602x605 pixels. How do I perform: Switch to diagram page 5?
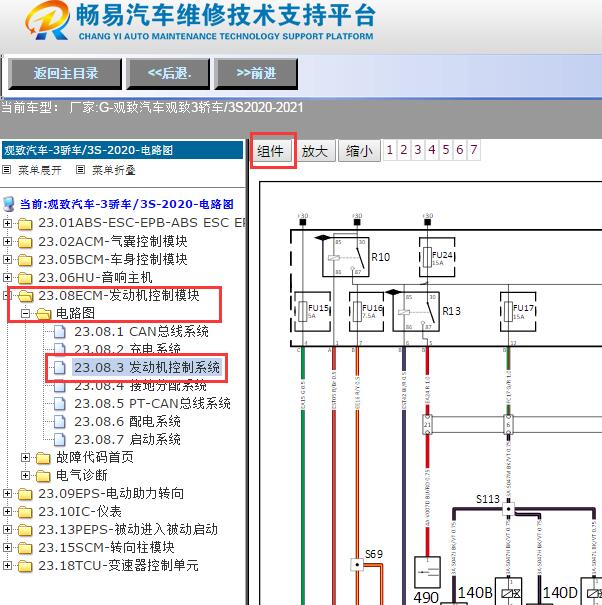pyautogui.click(x=446, y=150)
